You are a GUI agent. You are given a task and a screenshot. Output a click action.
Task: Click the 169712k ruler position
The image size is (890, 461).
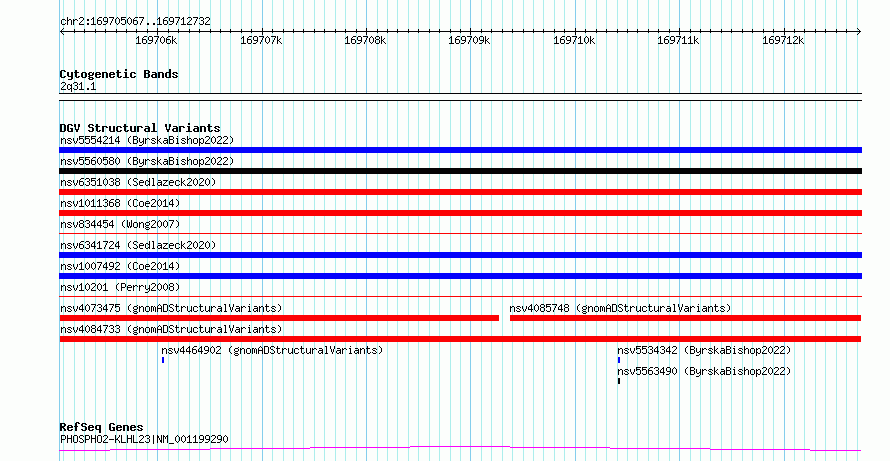pos(783,41)
